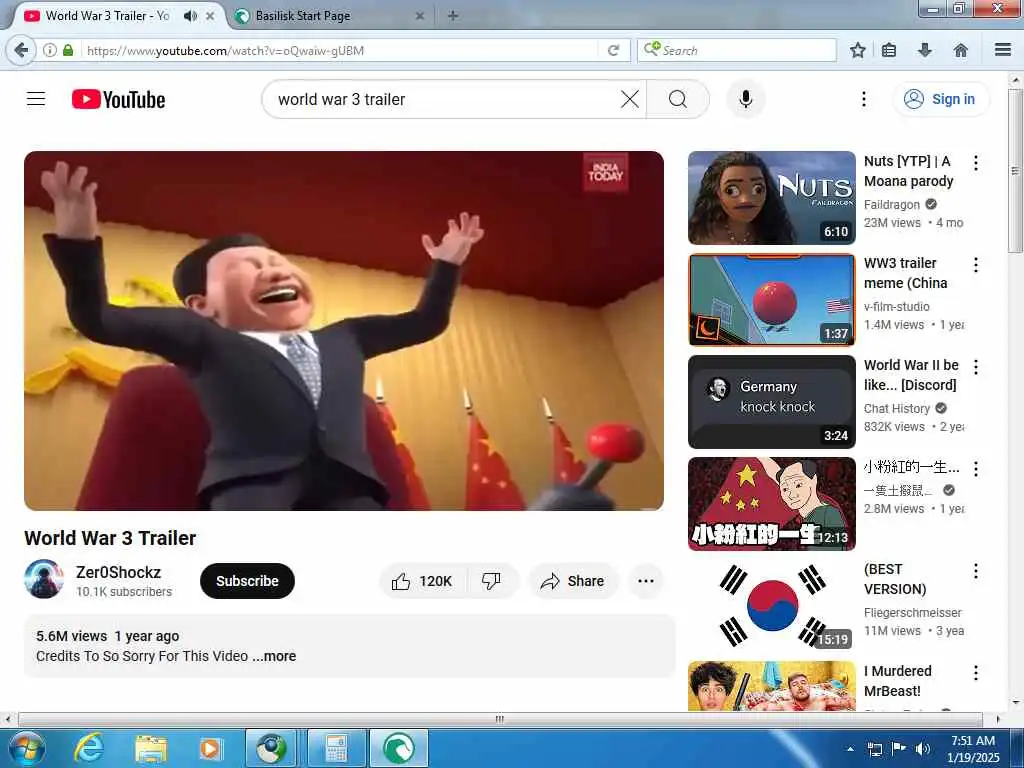Open options for (BEST VERSION) video

coord(976,571)
